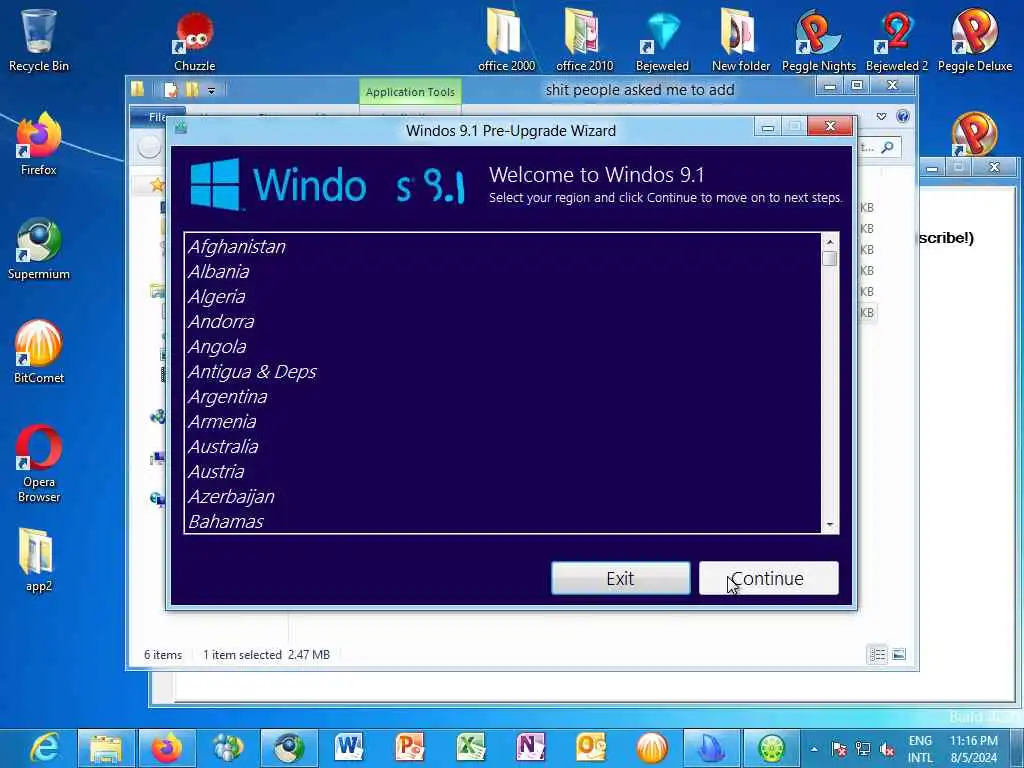Viewport: 1024px width, 768px height.
Task: Click the region list scroll-up arrow
Action: click(829, 242)
